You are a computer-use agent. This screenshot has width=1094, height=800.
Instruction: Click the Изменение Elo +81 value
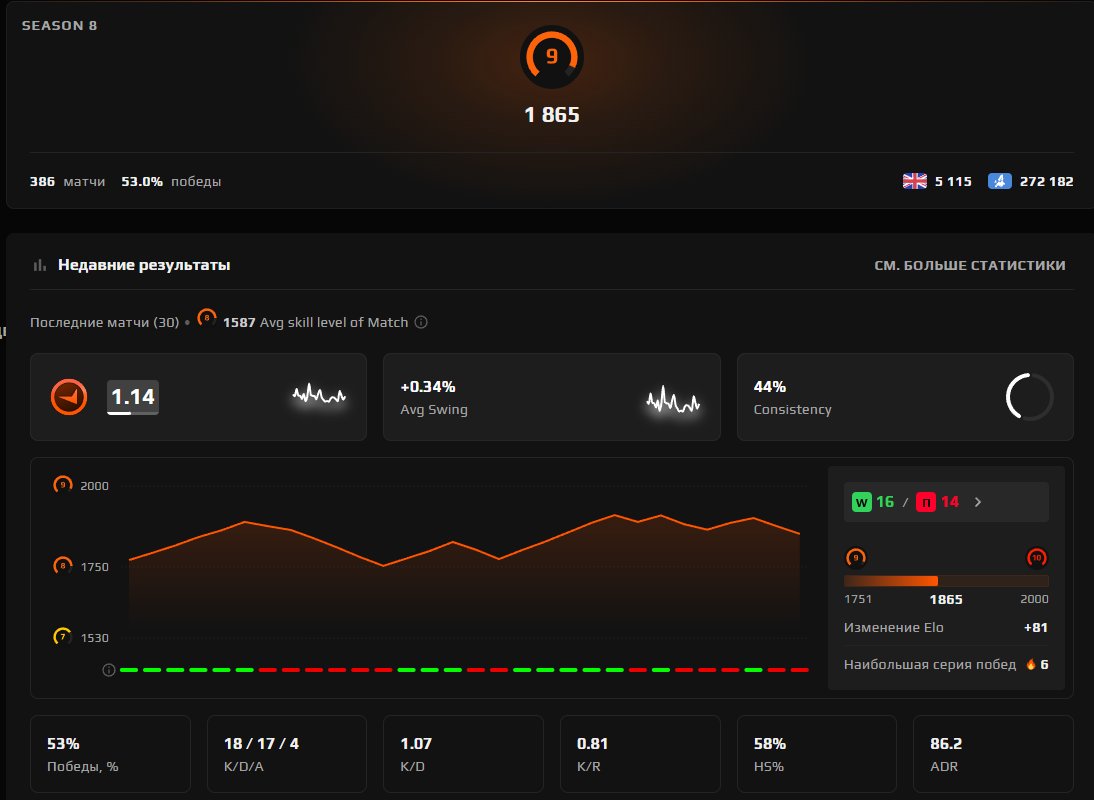pos(1035,628)
